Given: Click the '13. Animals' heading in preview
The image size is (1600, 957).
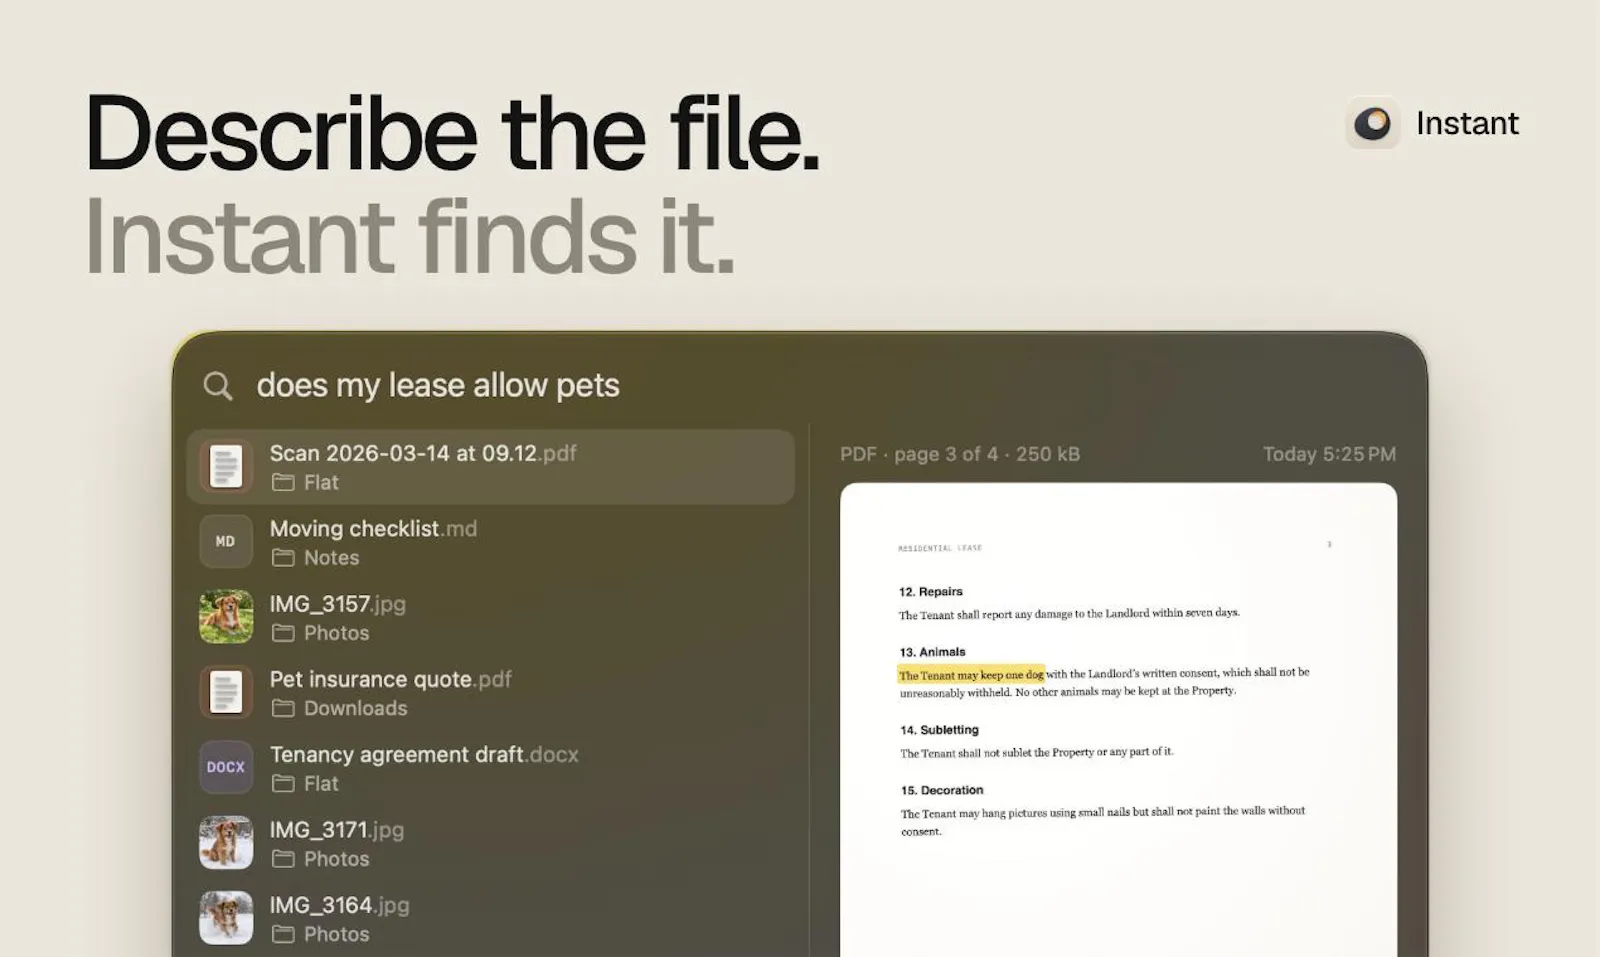Looking at the screenshot, I should click(932, 652).
